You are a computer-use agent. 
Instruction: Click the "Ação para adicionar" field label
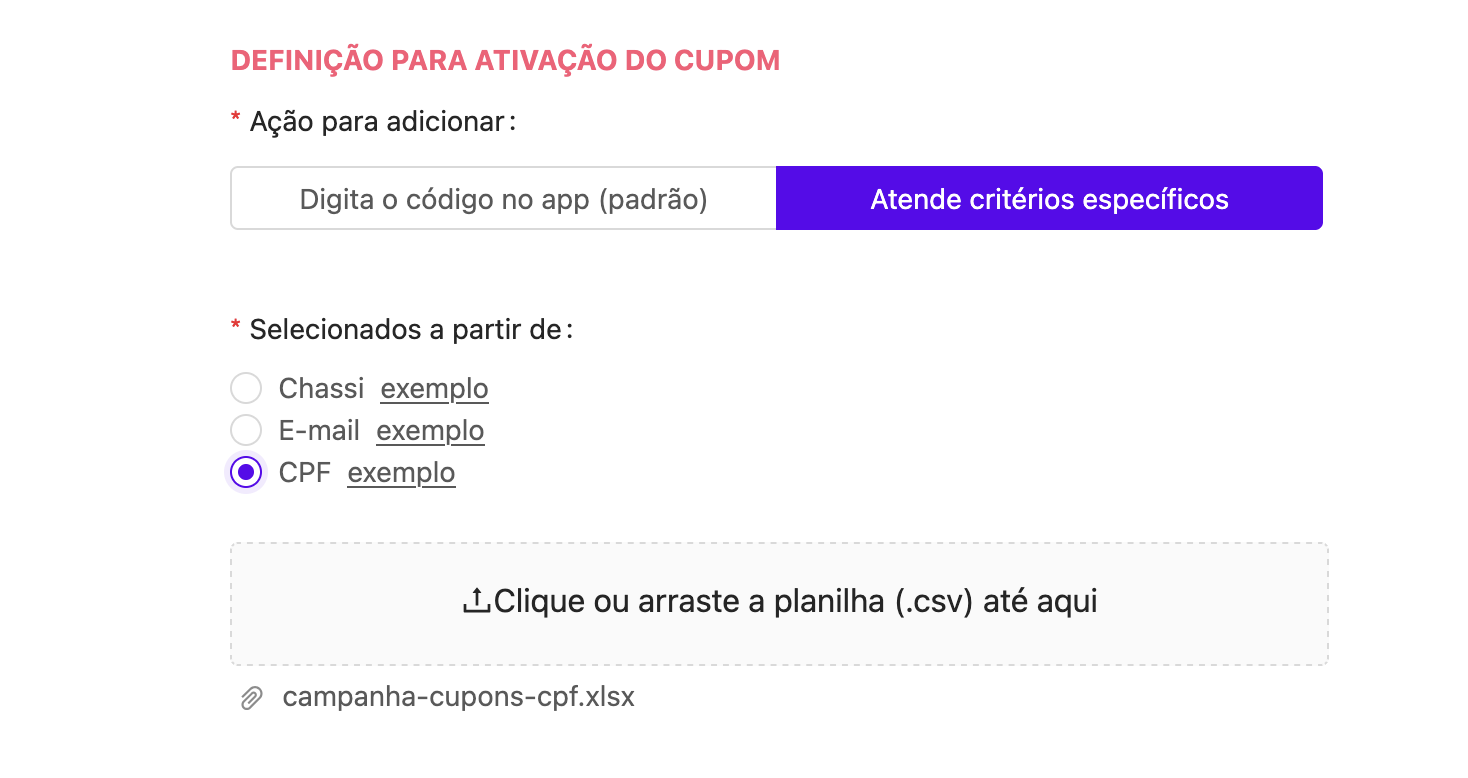click(x=383, y=122)
